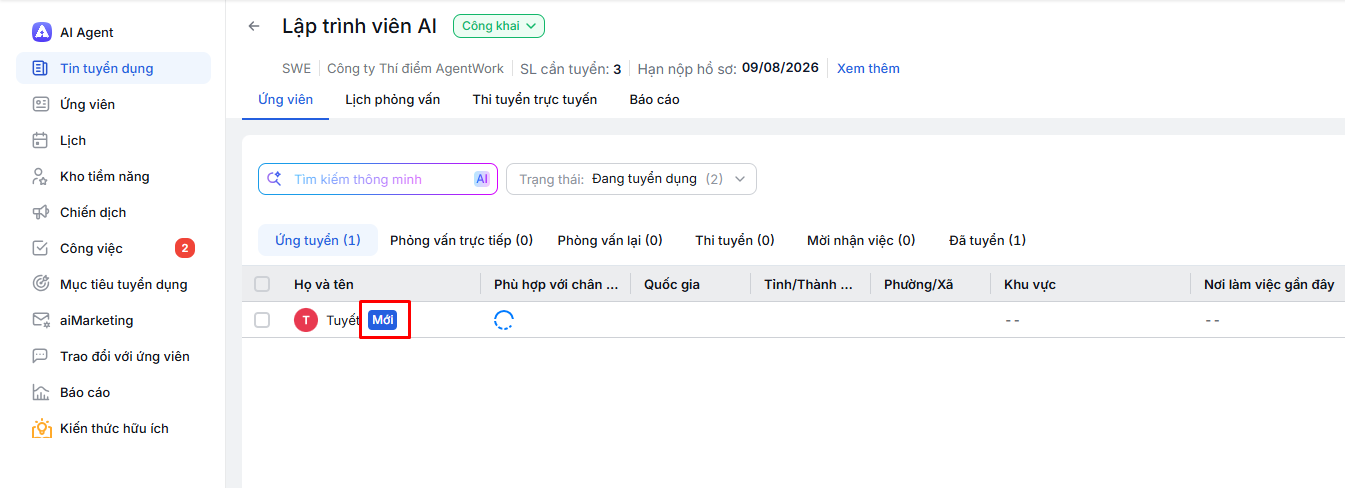Click the Quốc gia column header

coord(672,284)
